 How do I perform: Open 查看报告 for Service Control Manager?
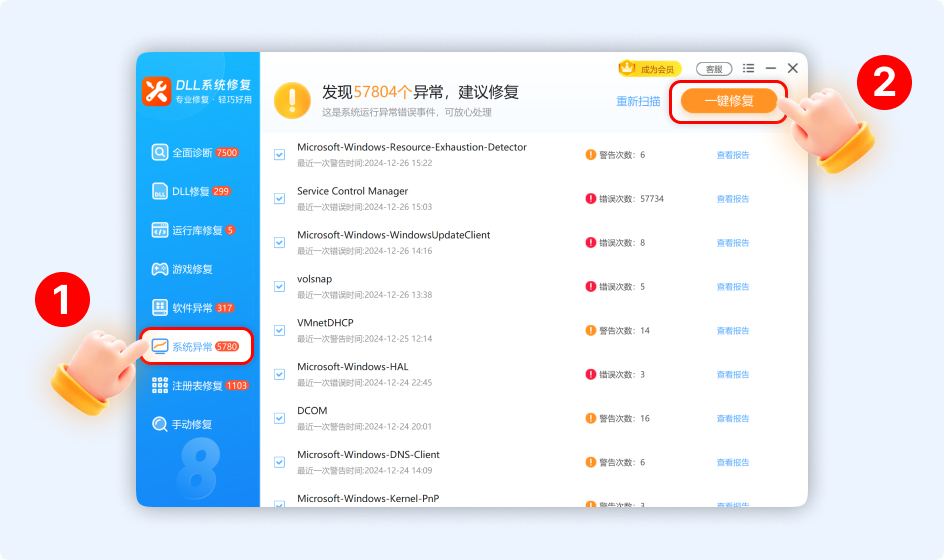coord(733,199)
